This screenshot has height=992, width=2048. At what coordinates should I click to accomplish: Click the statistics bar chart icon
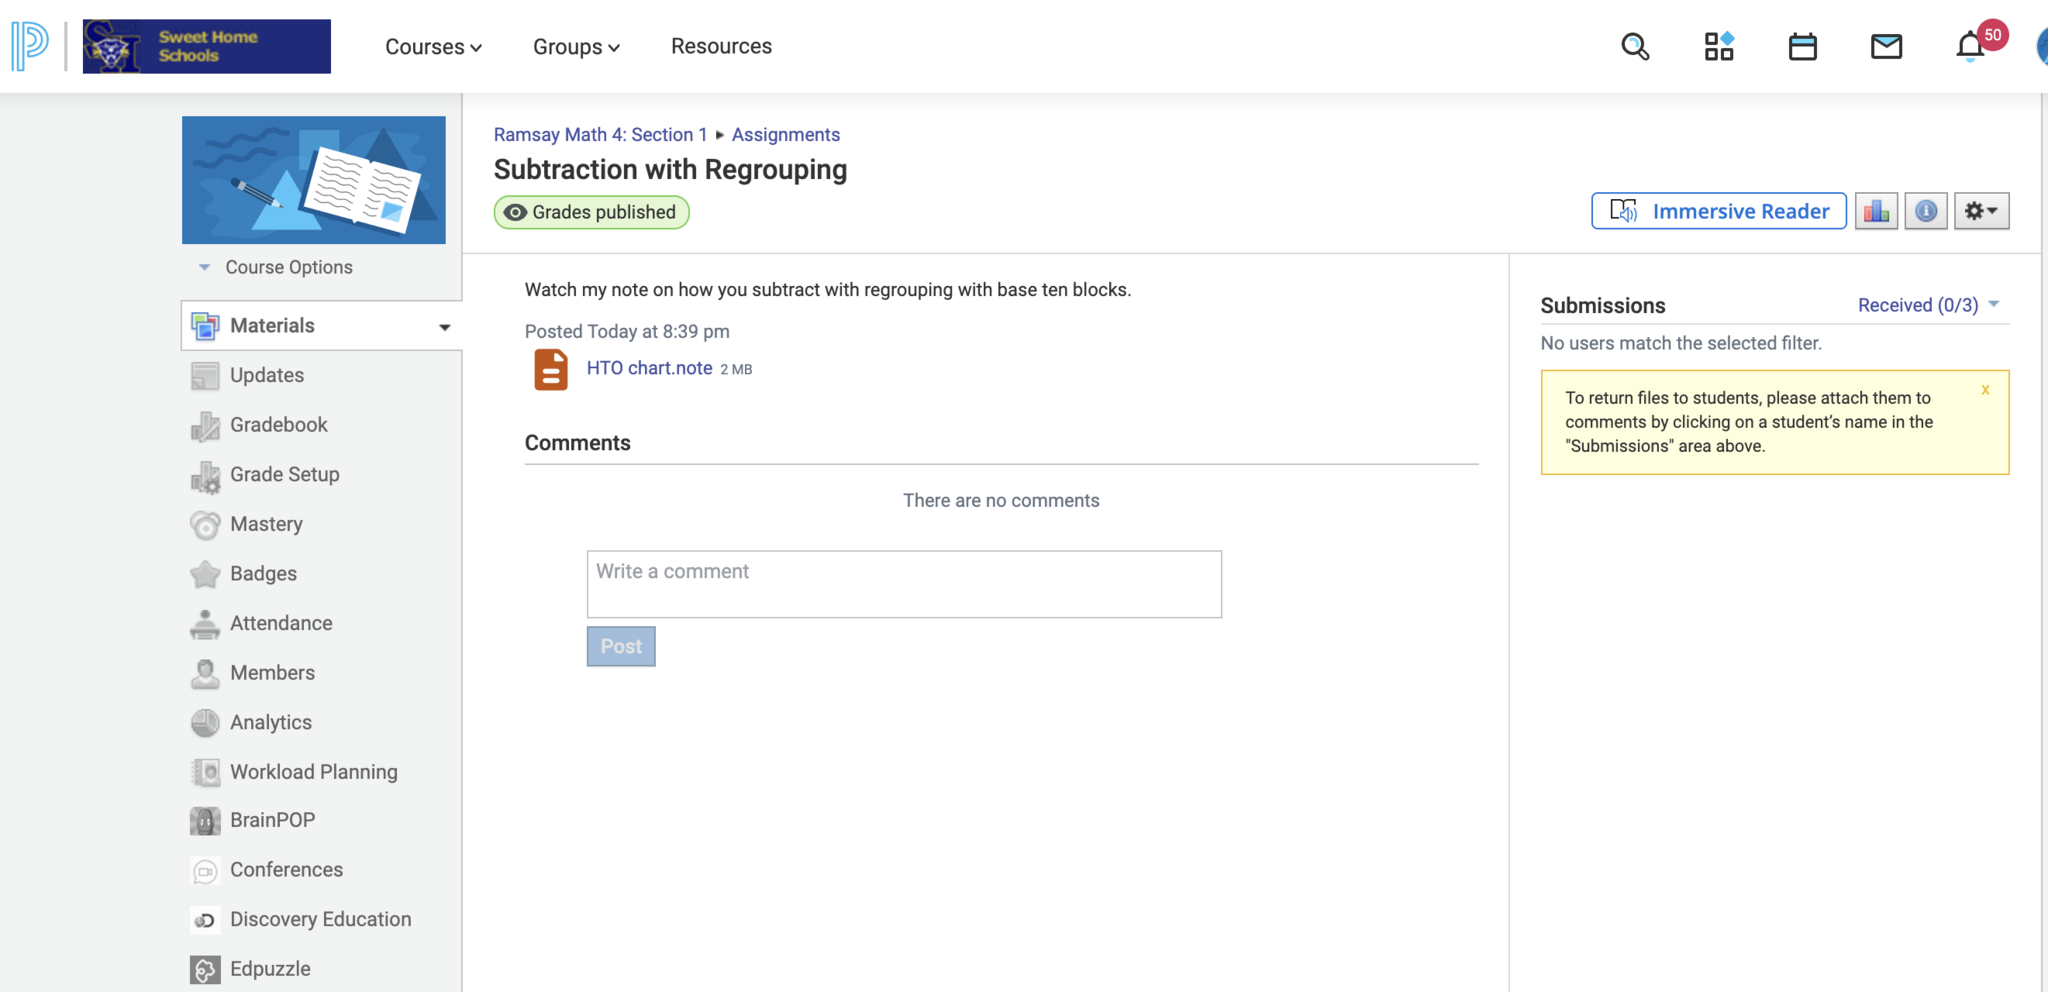pos(1876,212)
